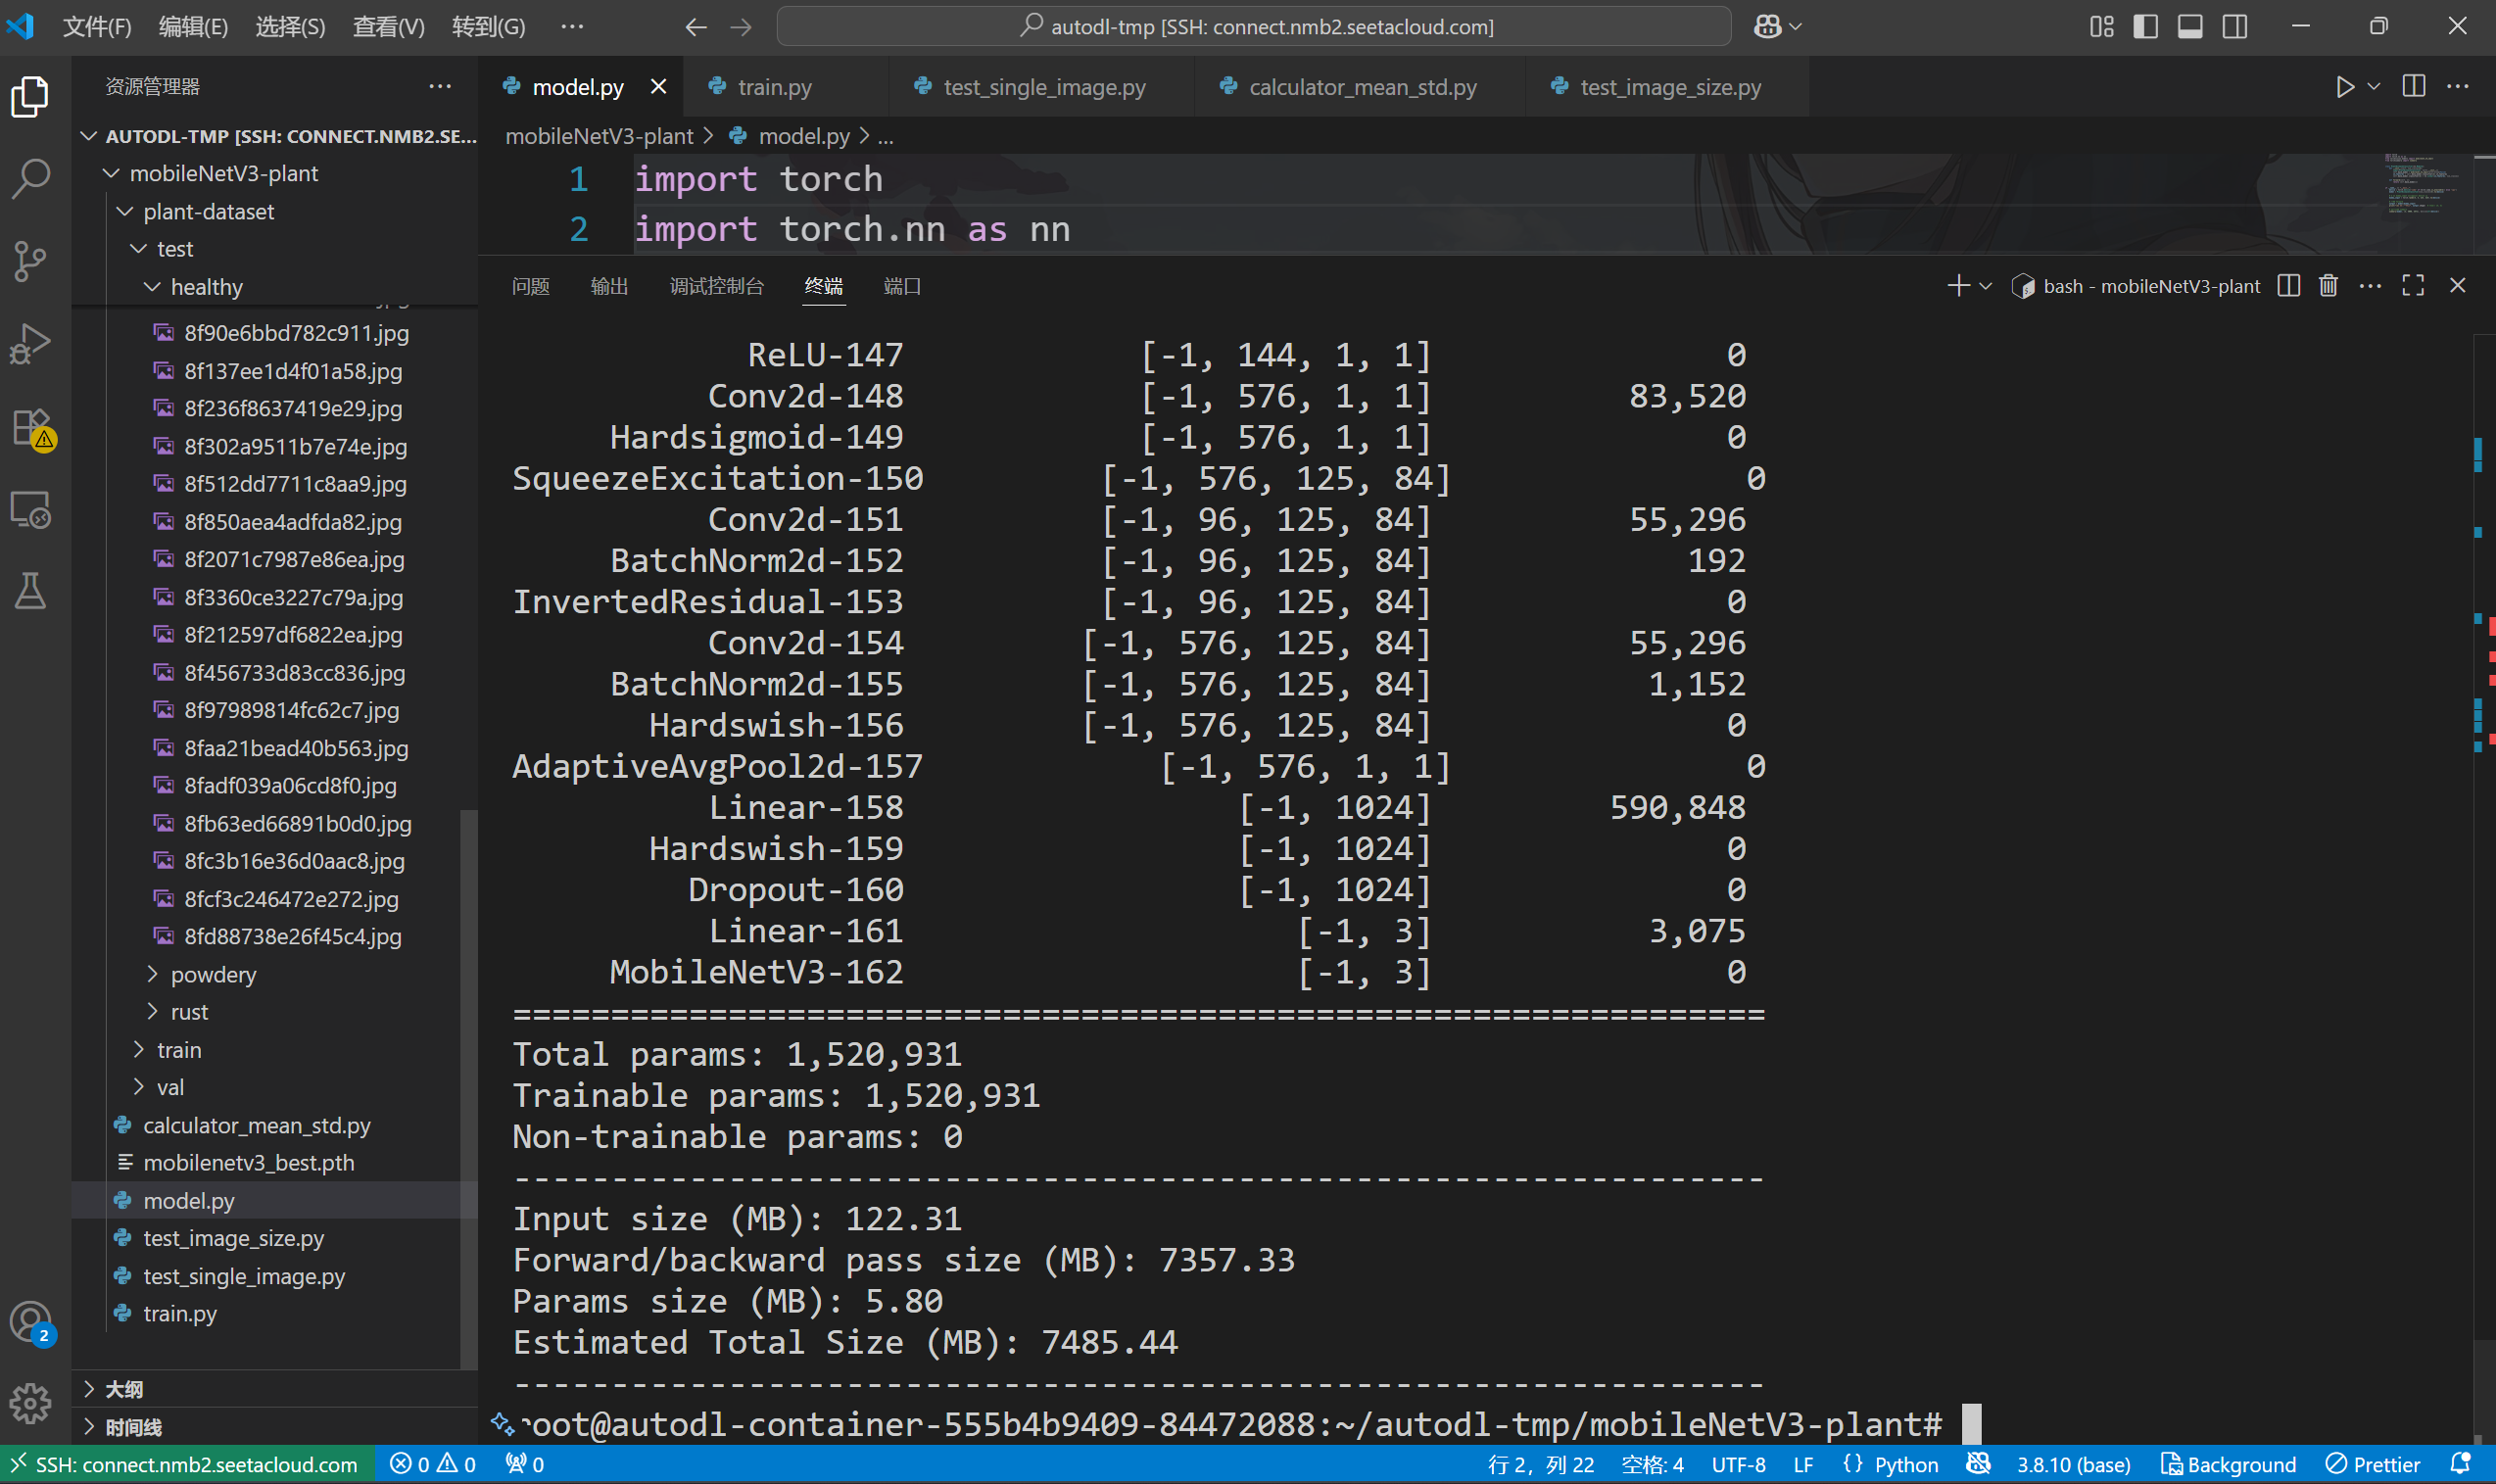
Task: Open the 输出 panel tab
Action: pos(609,287)
